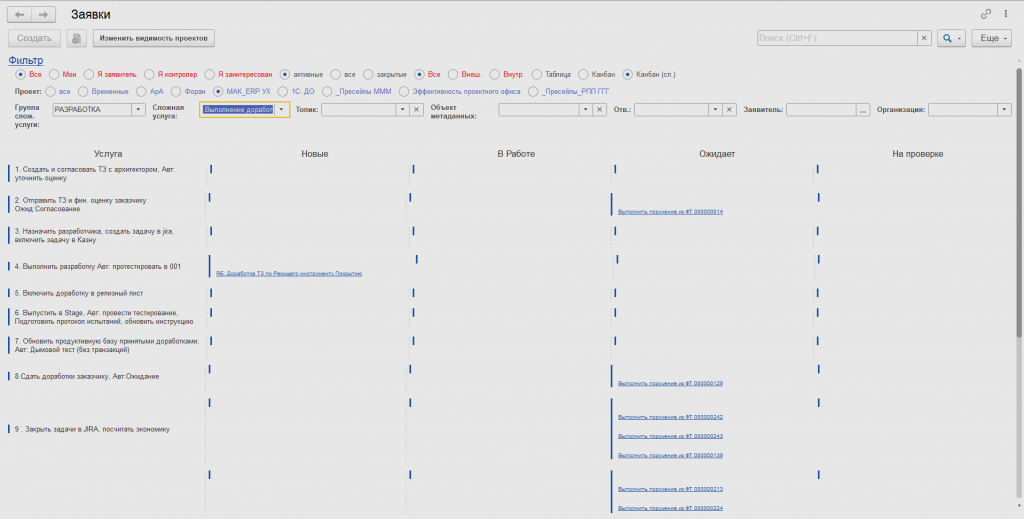Screen dimensions: 1024x519
Task: Choose project _Пресейлы_РПП ГГГ radio
Action: click(533, 91)
